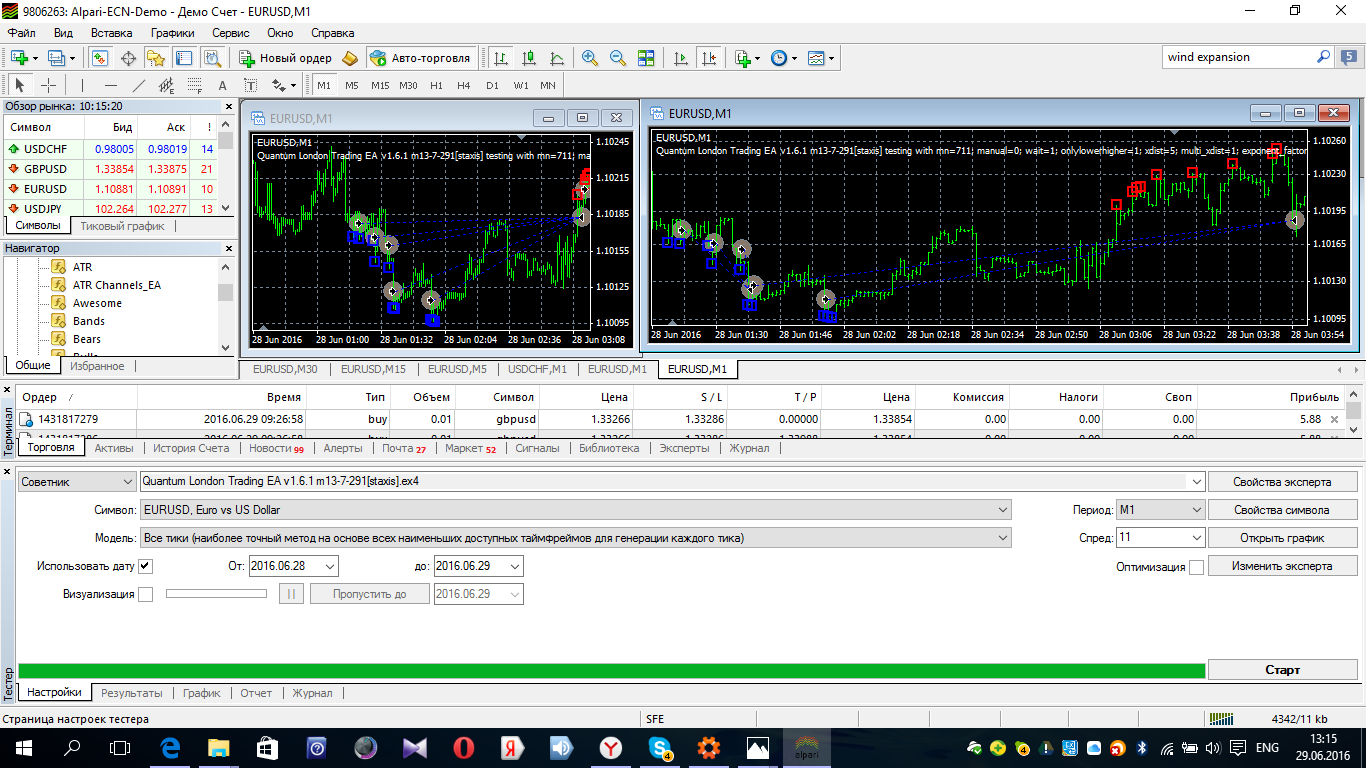Select the crosshair cursor tool
Screen dimensions: 1366x768
click(47, 86)
